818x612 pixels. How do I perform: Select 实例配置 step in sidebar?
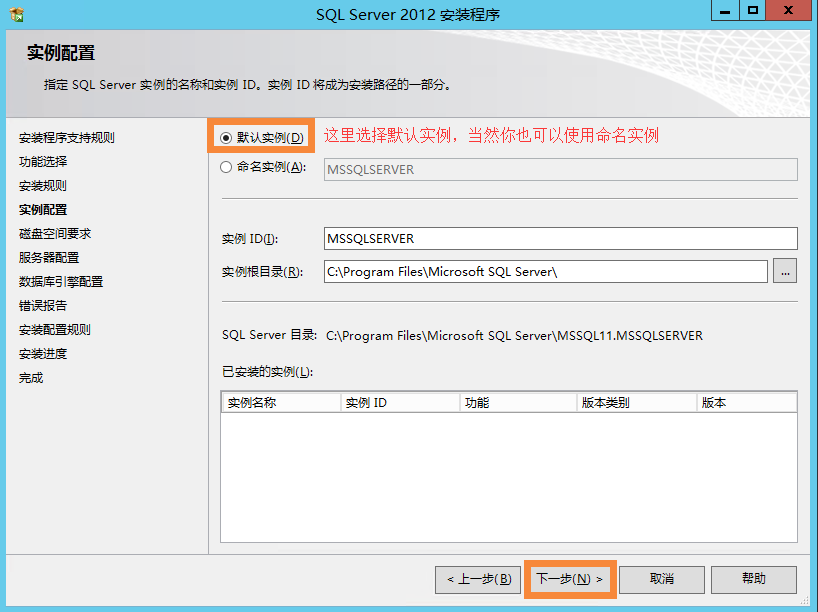point(43,210)
